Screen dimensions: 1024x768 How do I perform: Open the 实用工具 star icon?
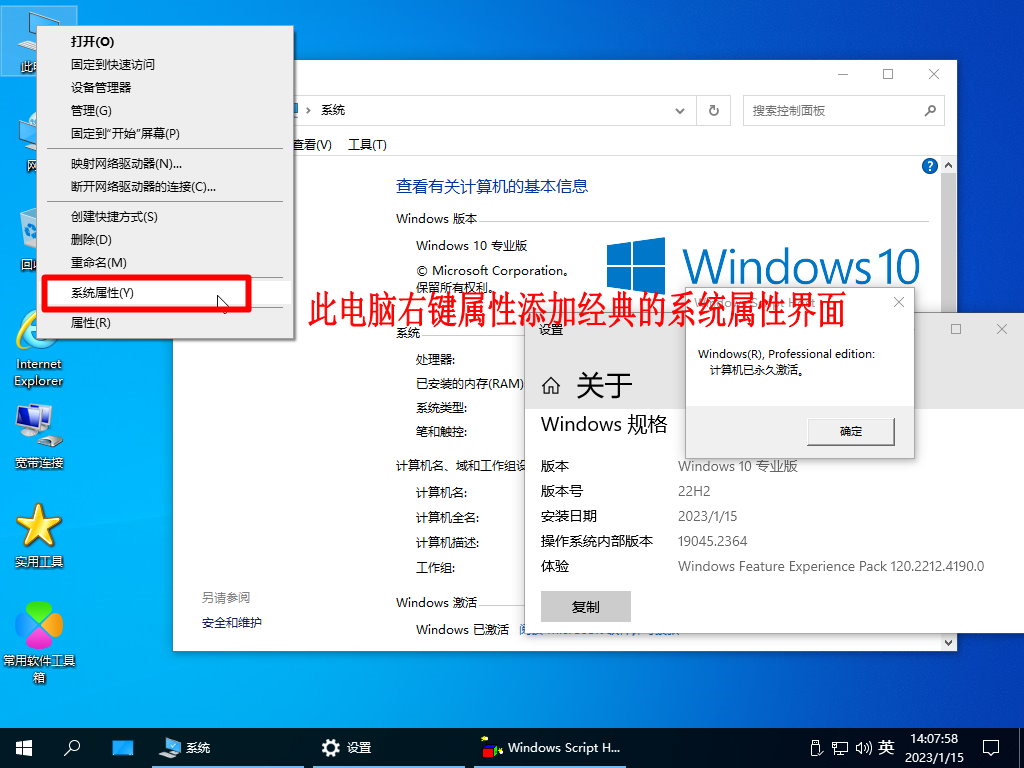pyautogui.click(x=39, y=535)
